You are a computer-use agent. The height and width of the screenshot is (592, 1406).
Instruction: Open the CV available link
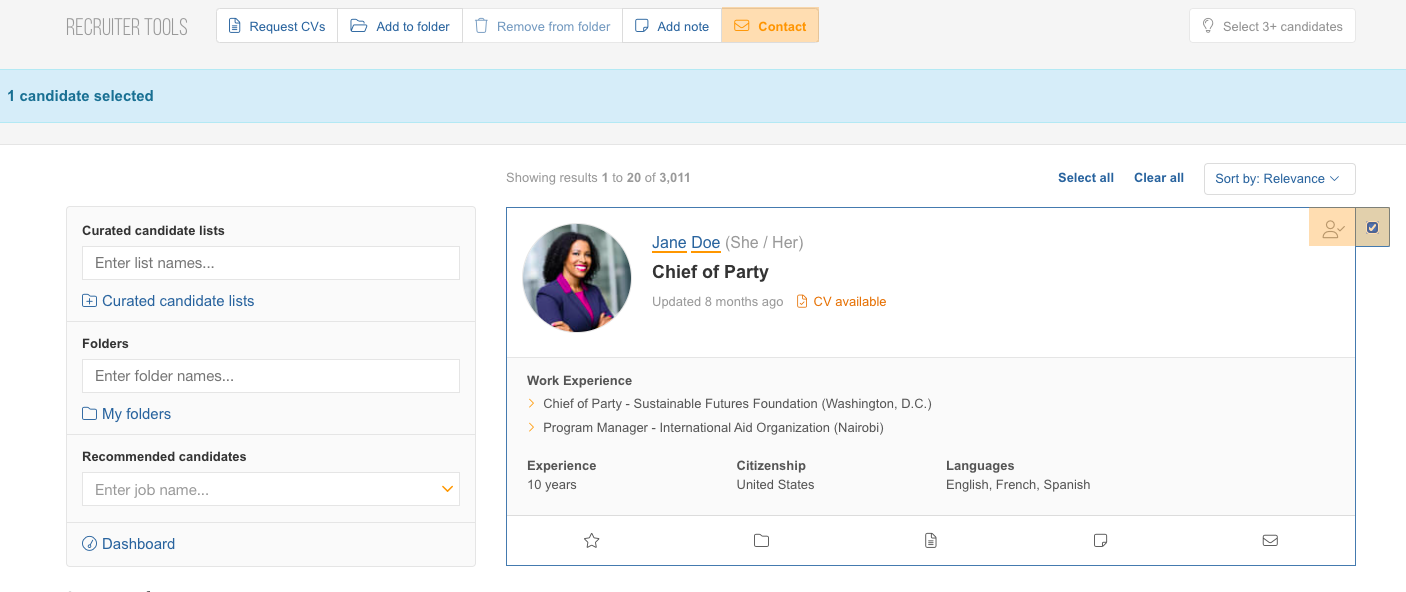click(841, 301)
